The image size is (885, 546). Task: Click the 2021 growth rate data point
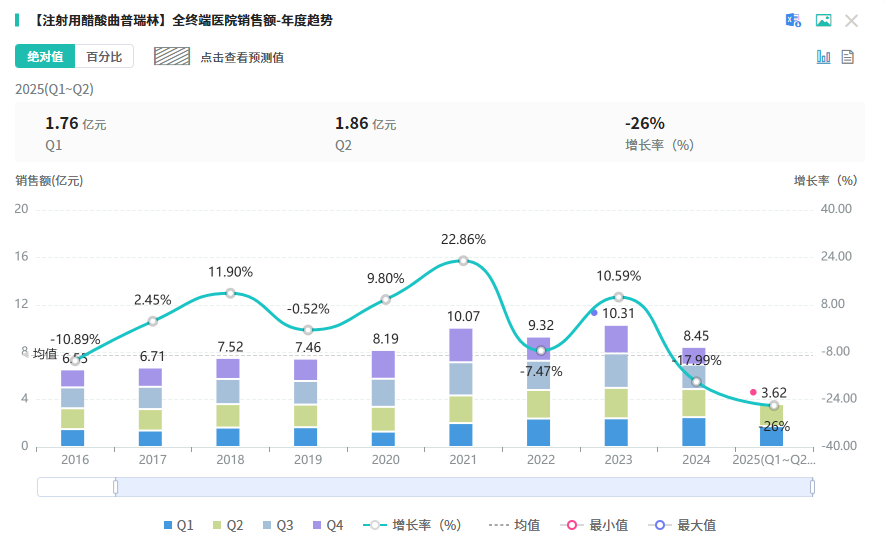coord(463,261)
